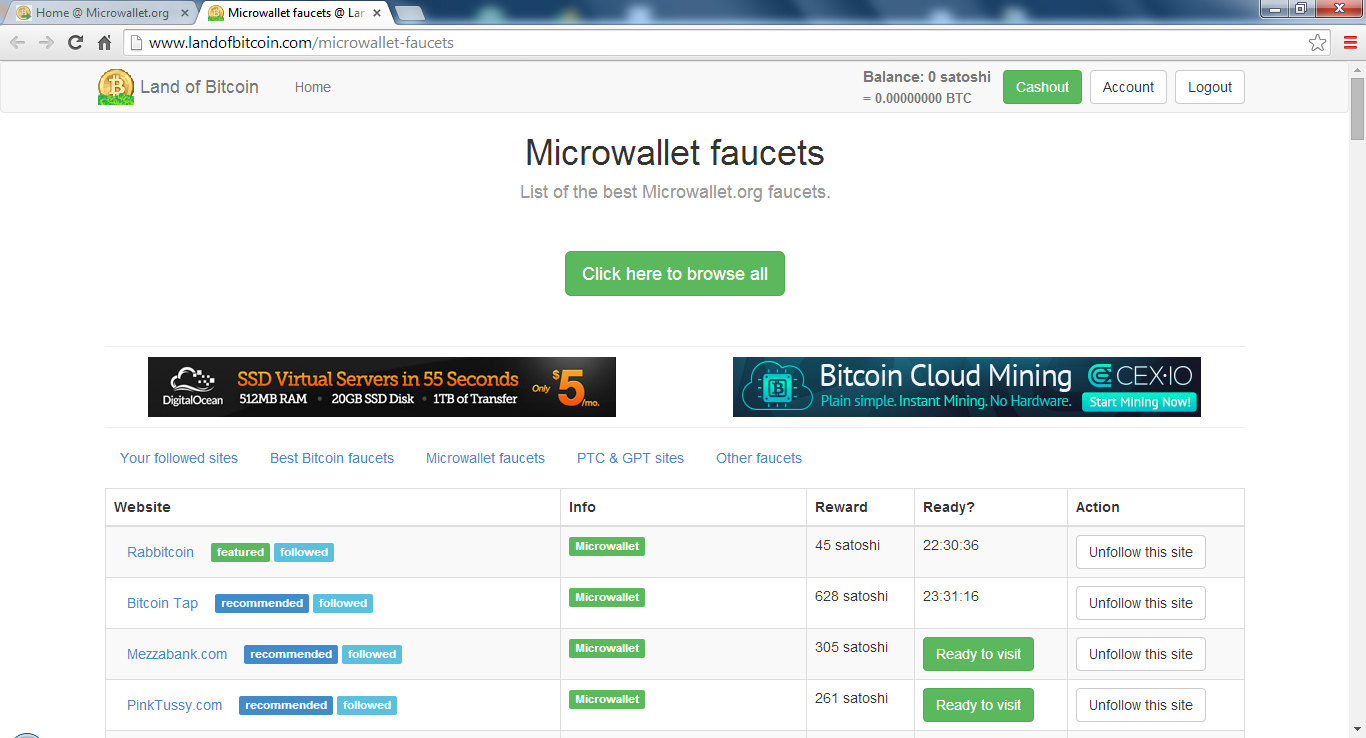Open the Account page
The height and width of the screenshot is (738, 1366).
tap(1128, 87)
